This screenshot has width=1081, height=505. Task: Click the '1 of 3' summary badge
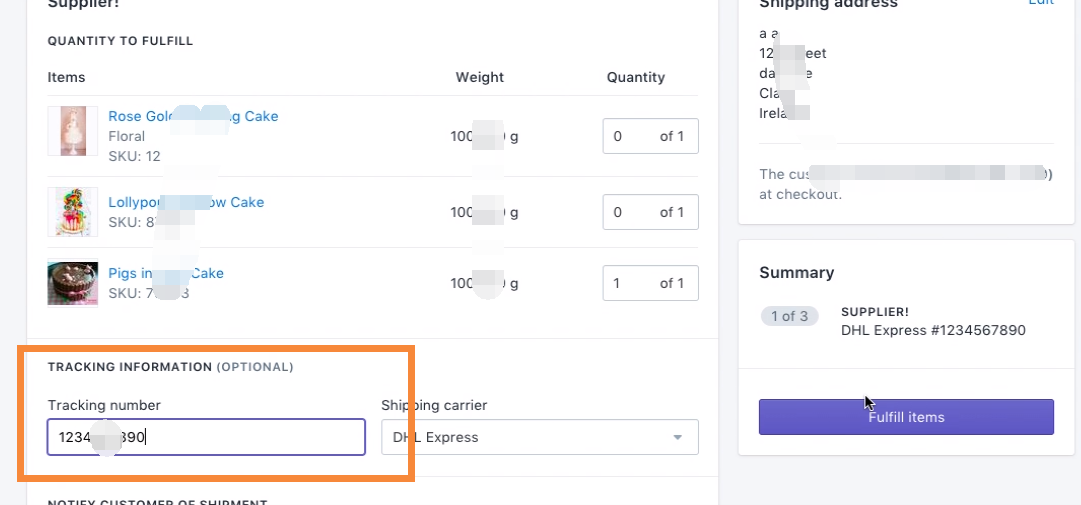pyautogui.click(x=789, y=316)
